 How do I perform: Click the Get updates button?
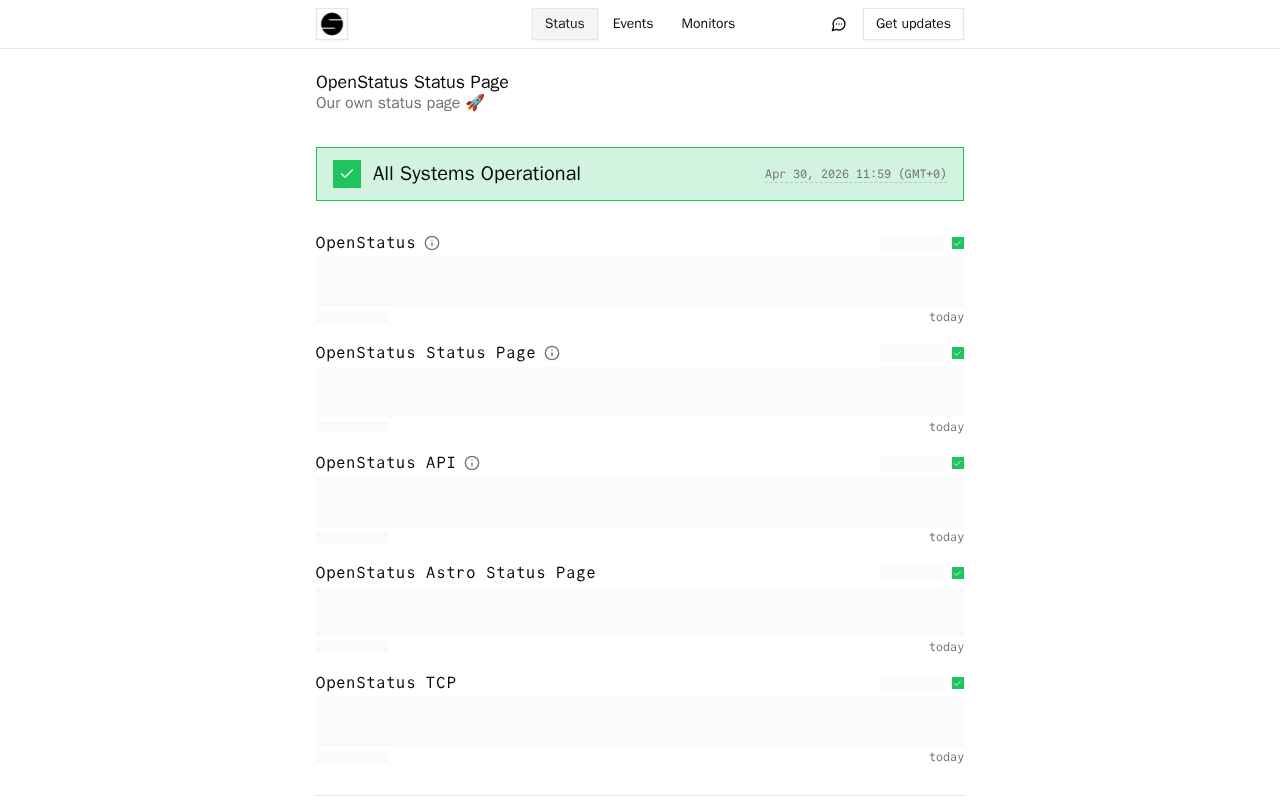coord(913,24)
